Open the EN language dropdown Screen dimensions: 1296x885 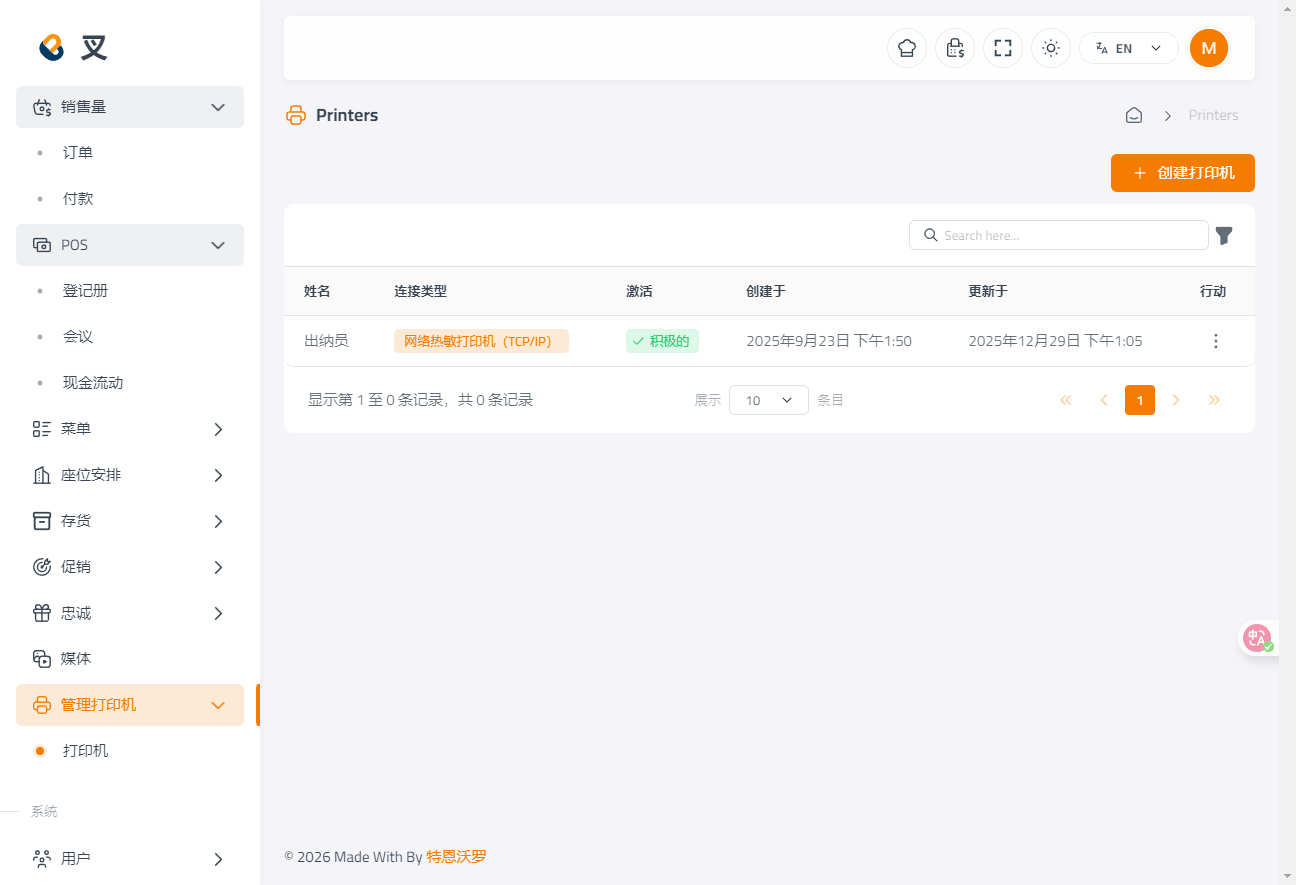(x=1128, y=48)
